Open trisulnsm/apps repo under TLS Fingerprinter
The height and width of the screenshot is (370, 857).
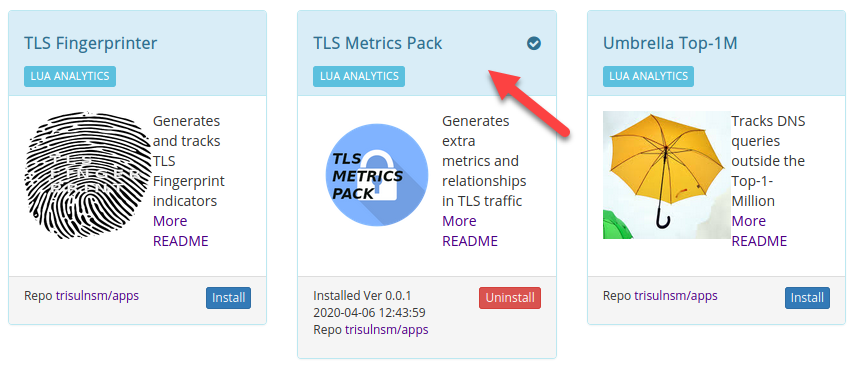tap(97, 296)
